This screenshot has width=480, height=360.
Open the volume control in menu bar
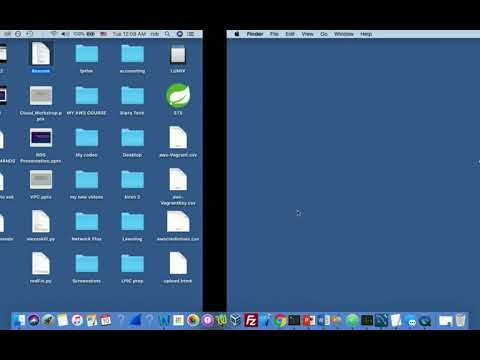(x=65, y=34)
